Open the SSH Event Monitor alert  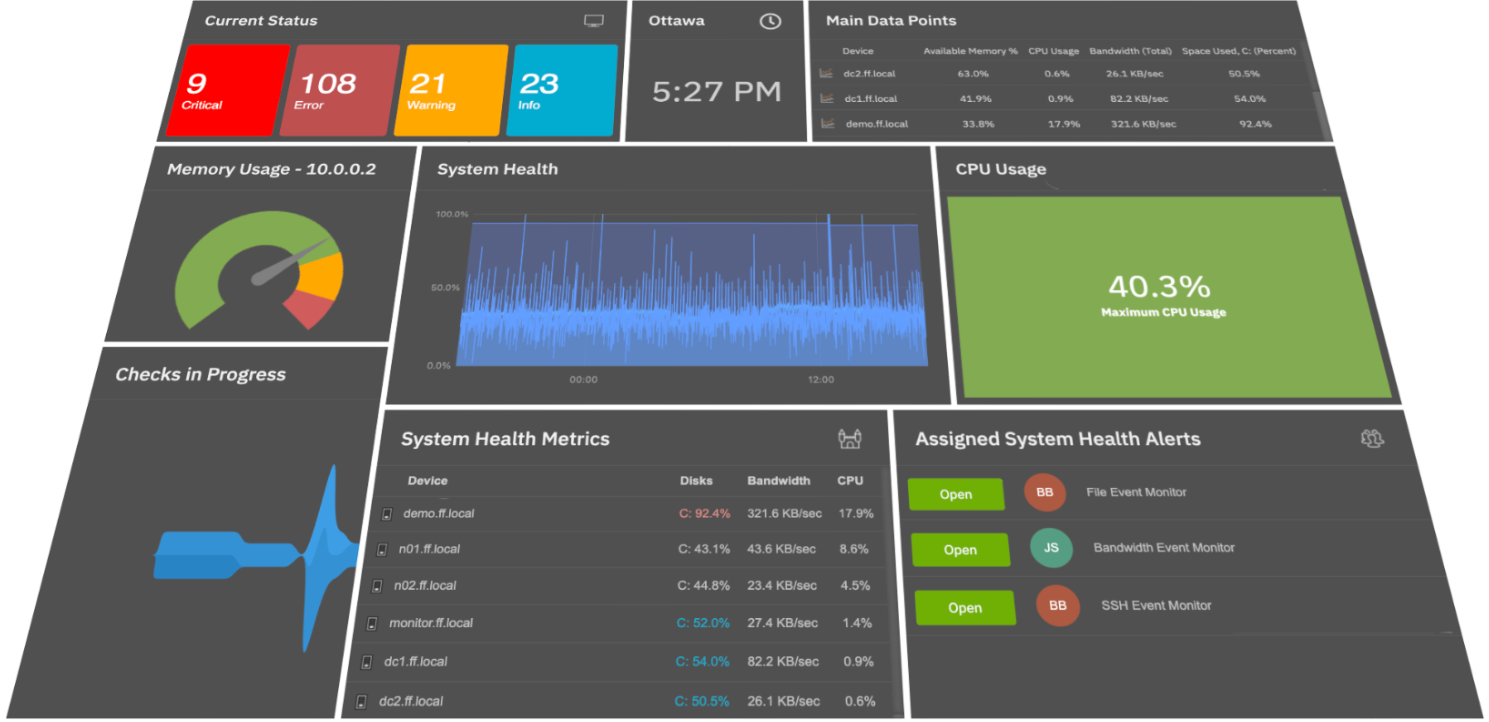(x=964, y=607)
